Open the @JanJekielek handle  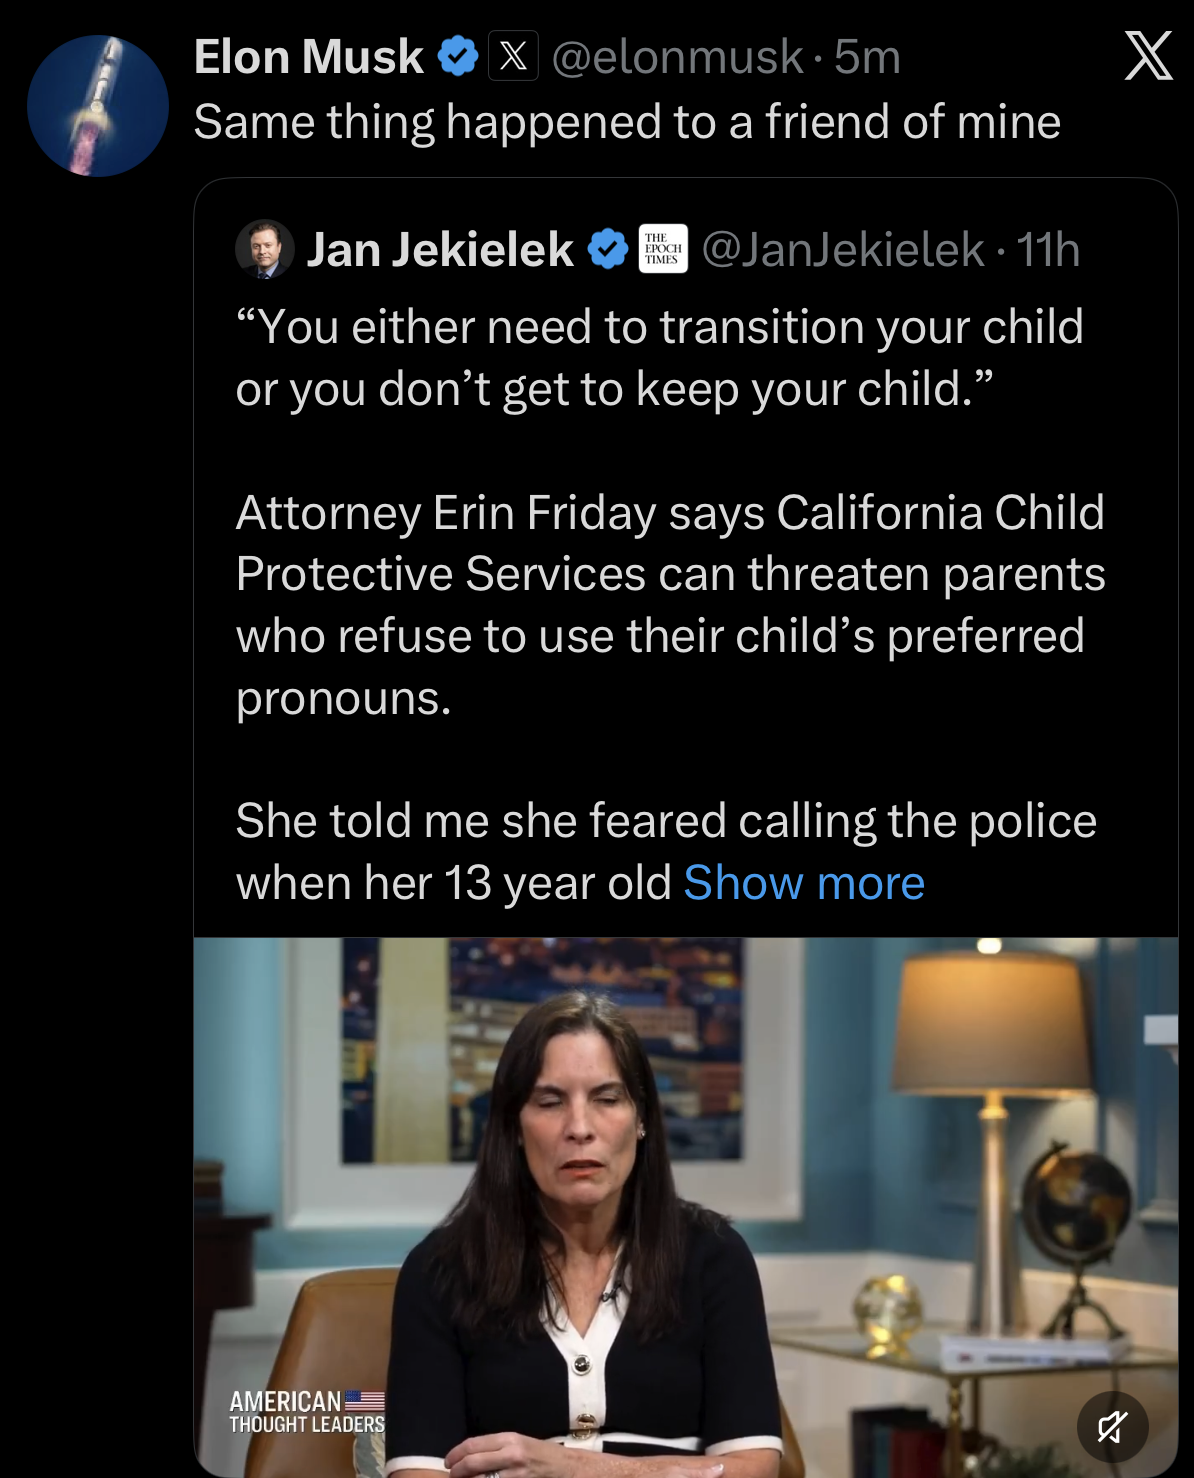843,250
